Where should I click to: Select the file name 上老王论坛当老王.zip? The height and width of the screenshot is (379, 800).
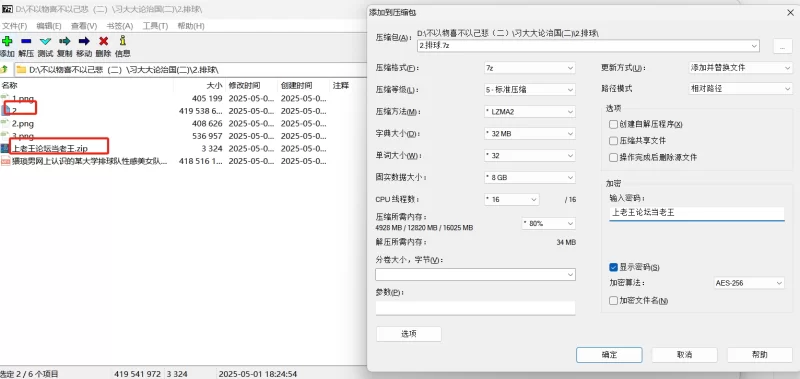[49, 148]
